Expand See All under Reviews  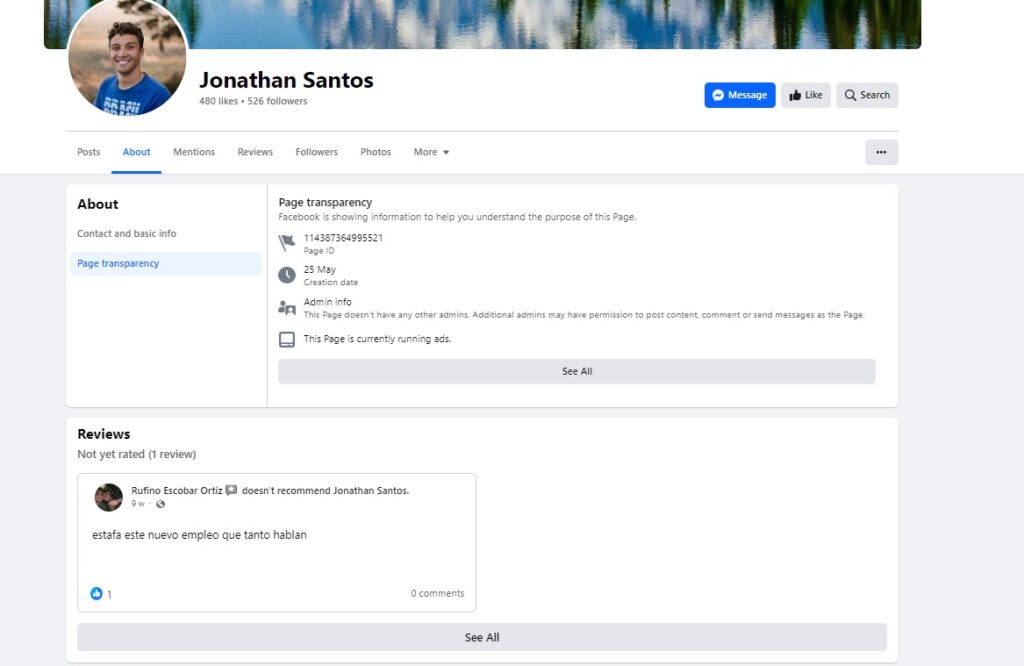click(482, 637)
